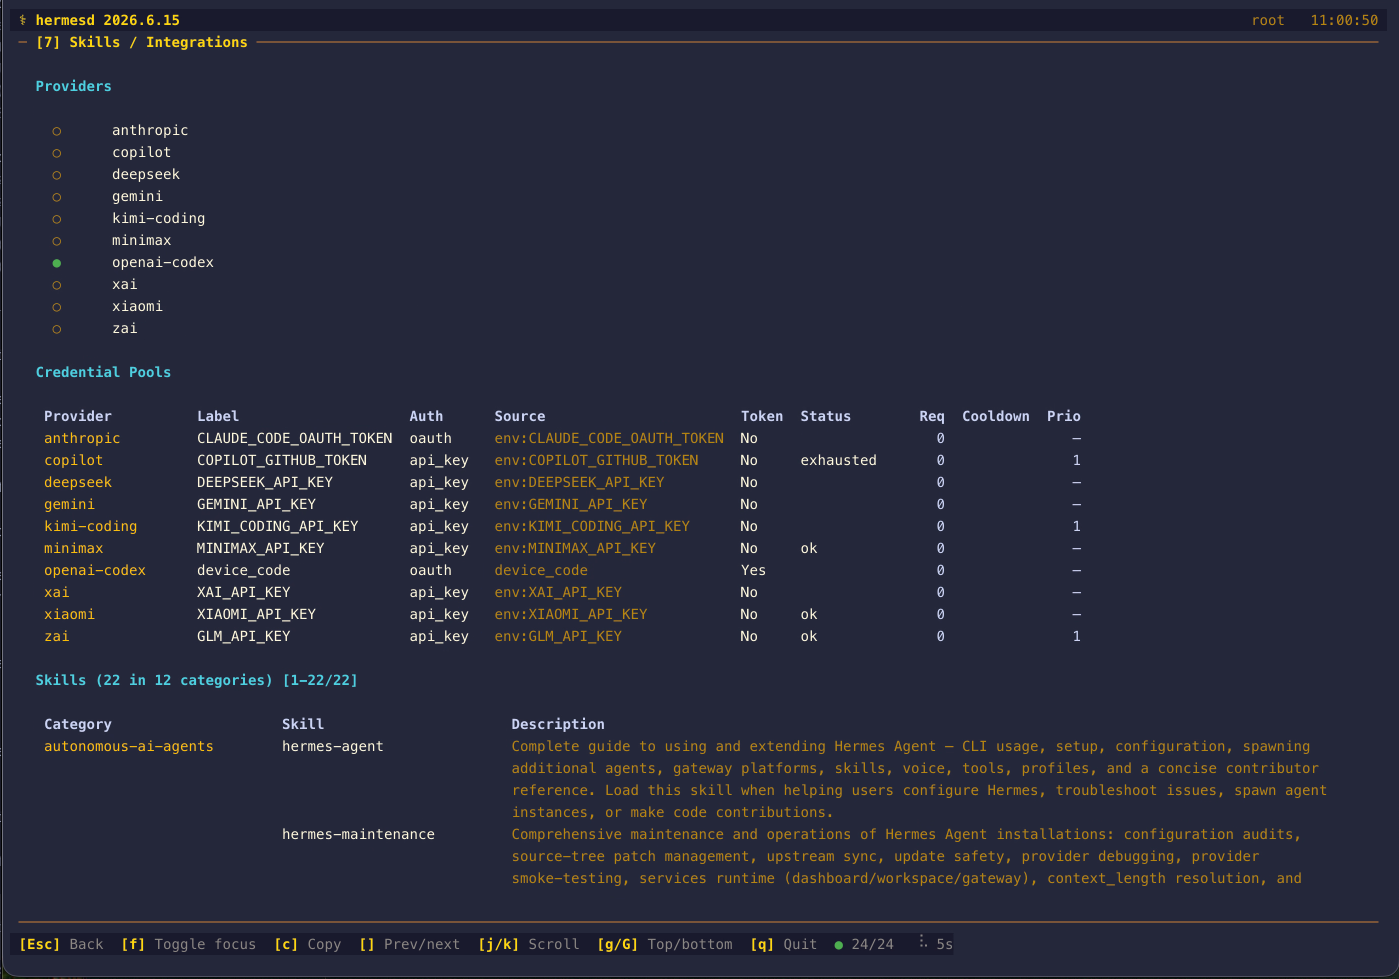Click the status dot beside deepseek provider
Viewport: 1399px width, 979px height.
[57, 175]
